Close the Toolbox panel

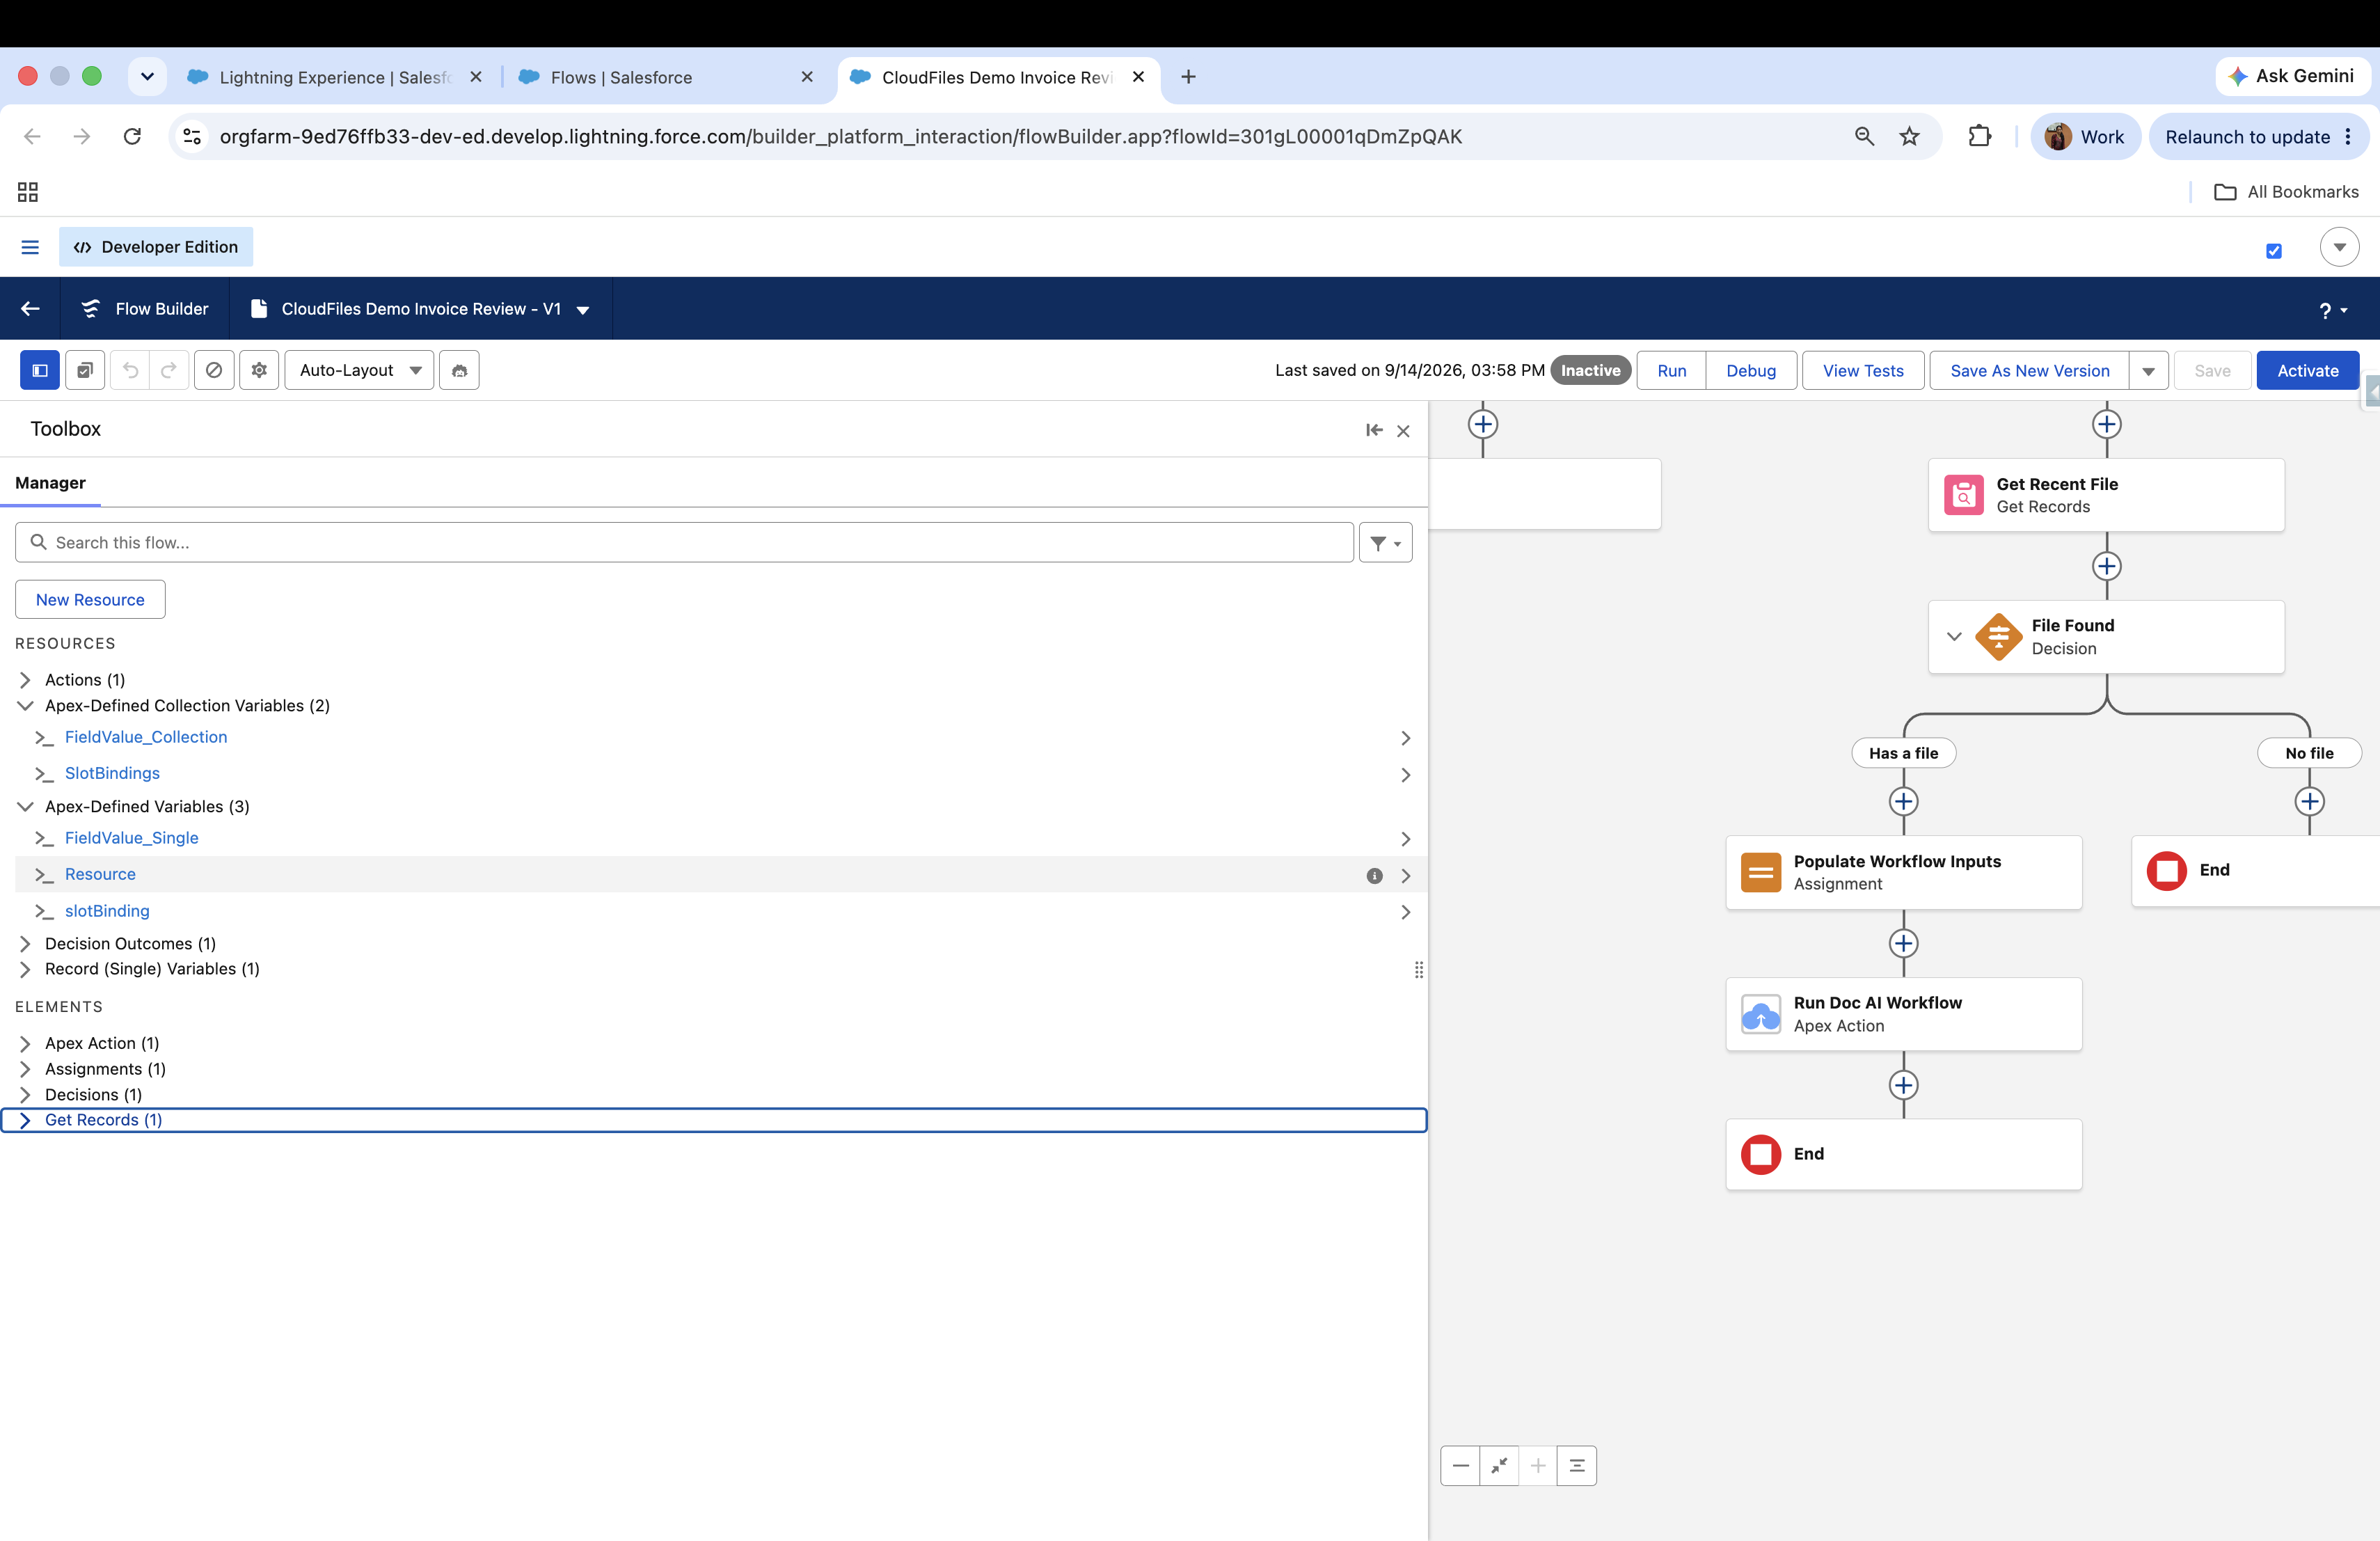coord(1403,431)
